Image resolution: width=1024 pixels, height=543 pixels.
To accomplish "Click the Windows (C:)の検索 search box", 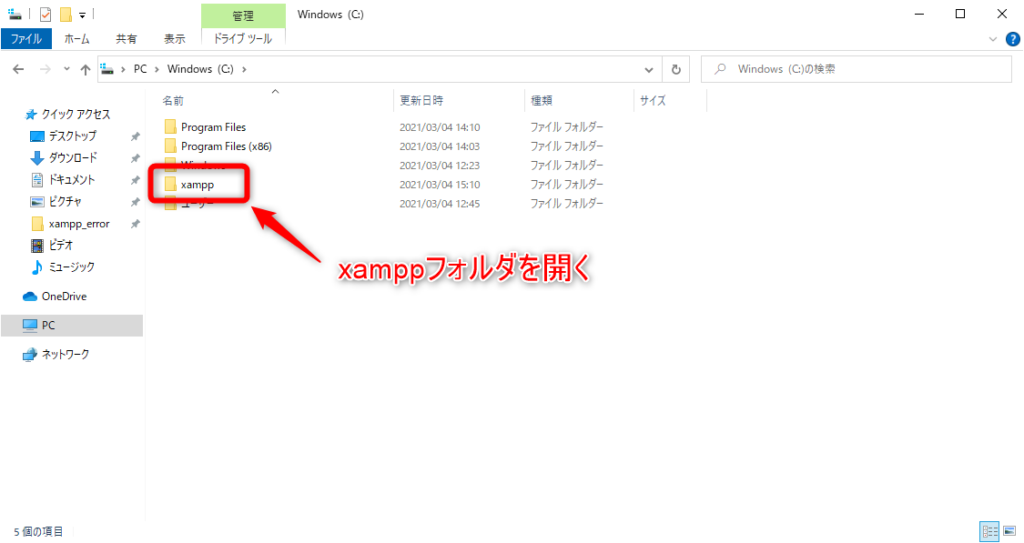I will point(856,69).
